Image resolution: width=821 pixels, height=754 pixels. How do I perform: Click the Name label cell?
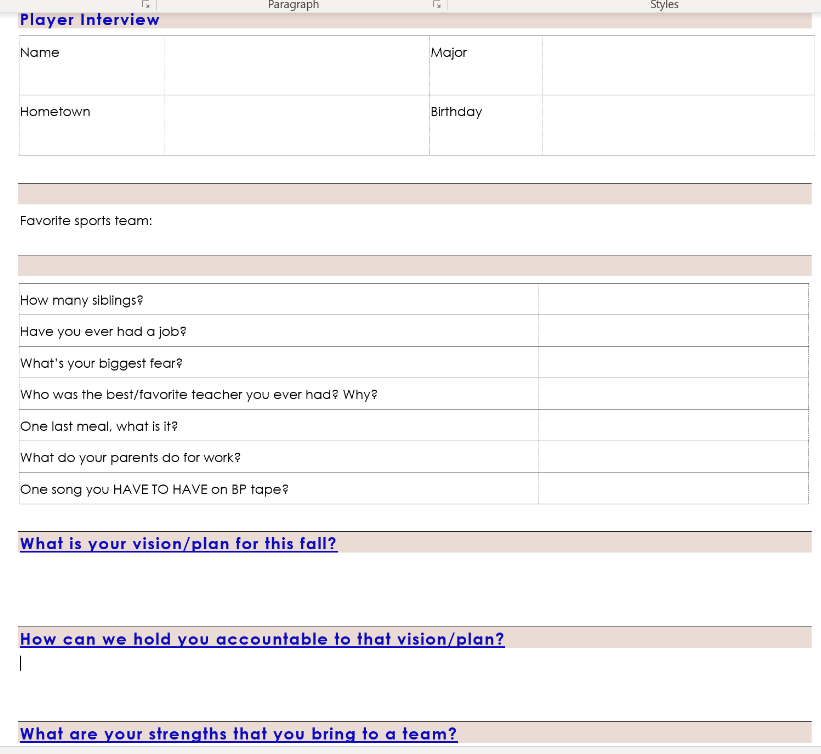[x=92, y=65]
